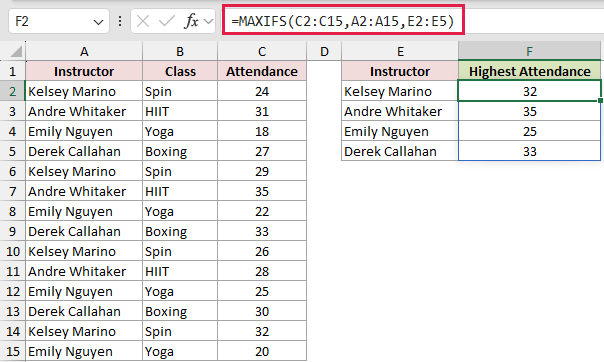Select cell B5 Boxing
The height and width of the screenshot is (362, 604).
[x=180, y=151]
